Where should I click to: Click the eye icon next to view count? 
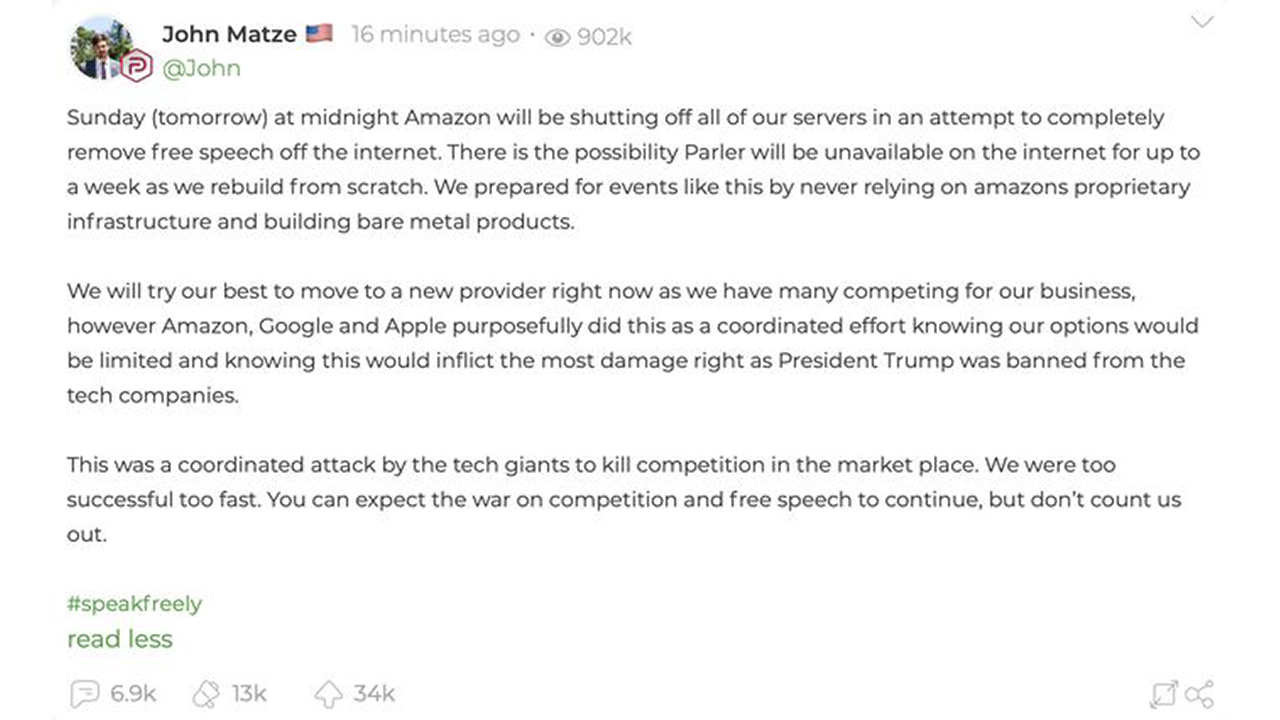pyautogui.click(x=555, y=36)
